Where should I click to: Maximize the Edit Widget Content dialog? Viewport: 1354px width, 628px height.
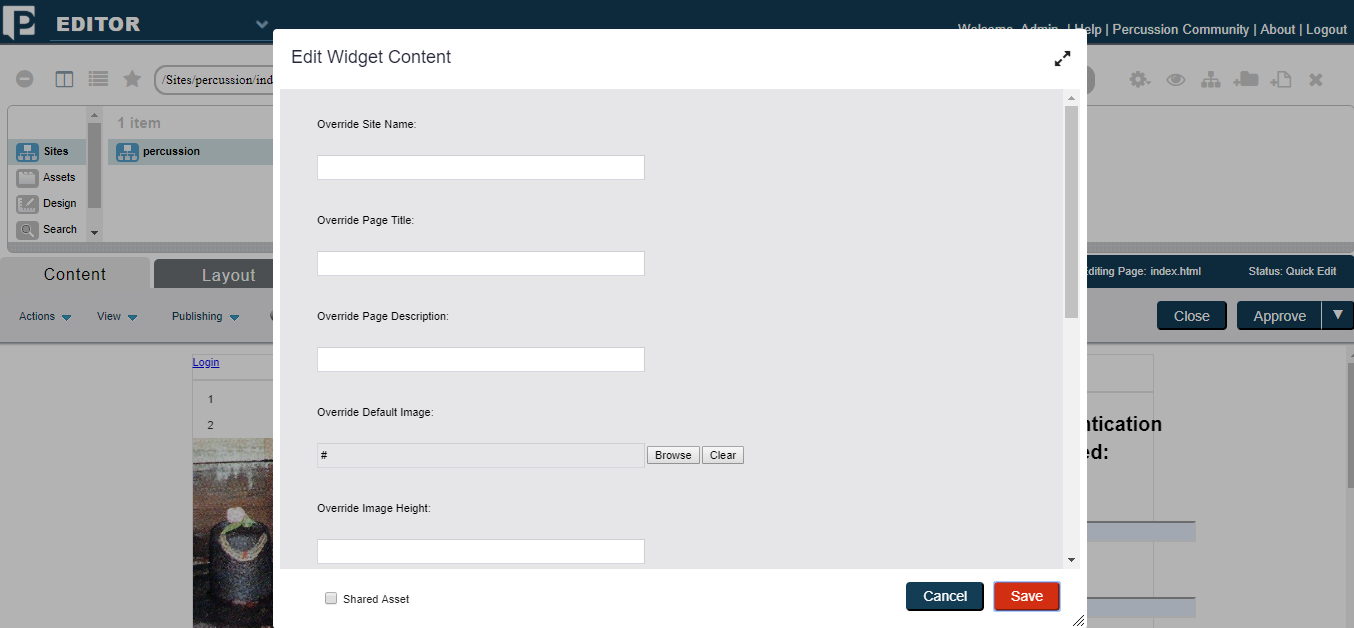coord(1062,59)
